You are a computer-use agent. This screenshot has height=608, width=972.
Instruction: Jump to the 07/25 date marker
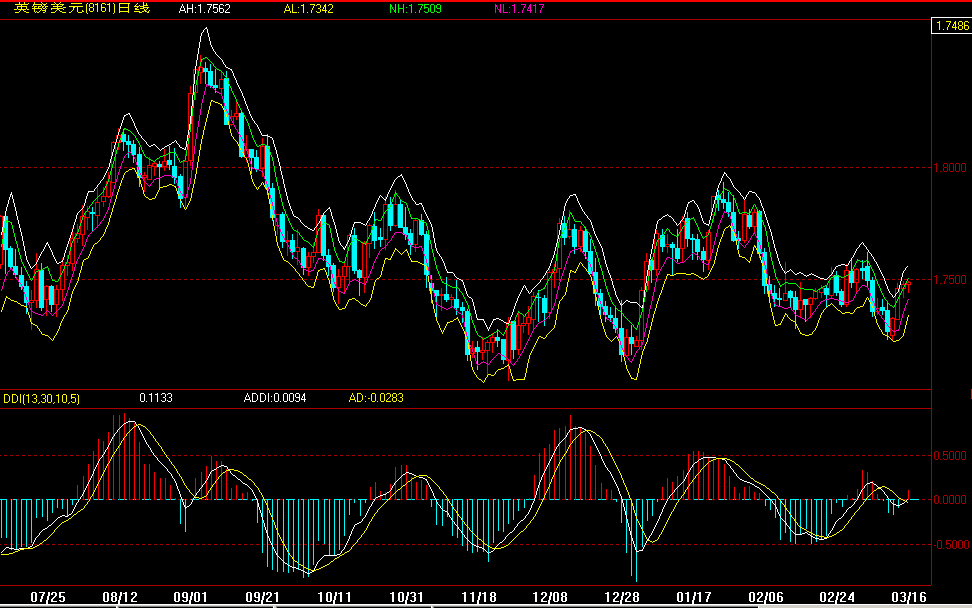47,597
